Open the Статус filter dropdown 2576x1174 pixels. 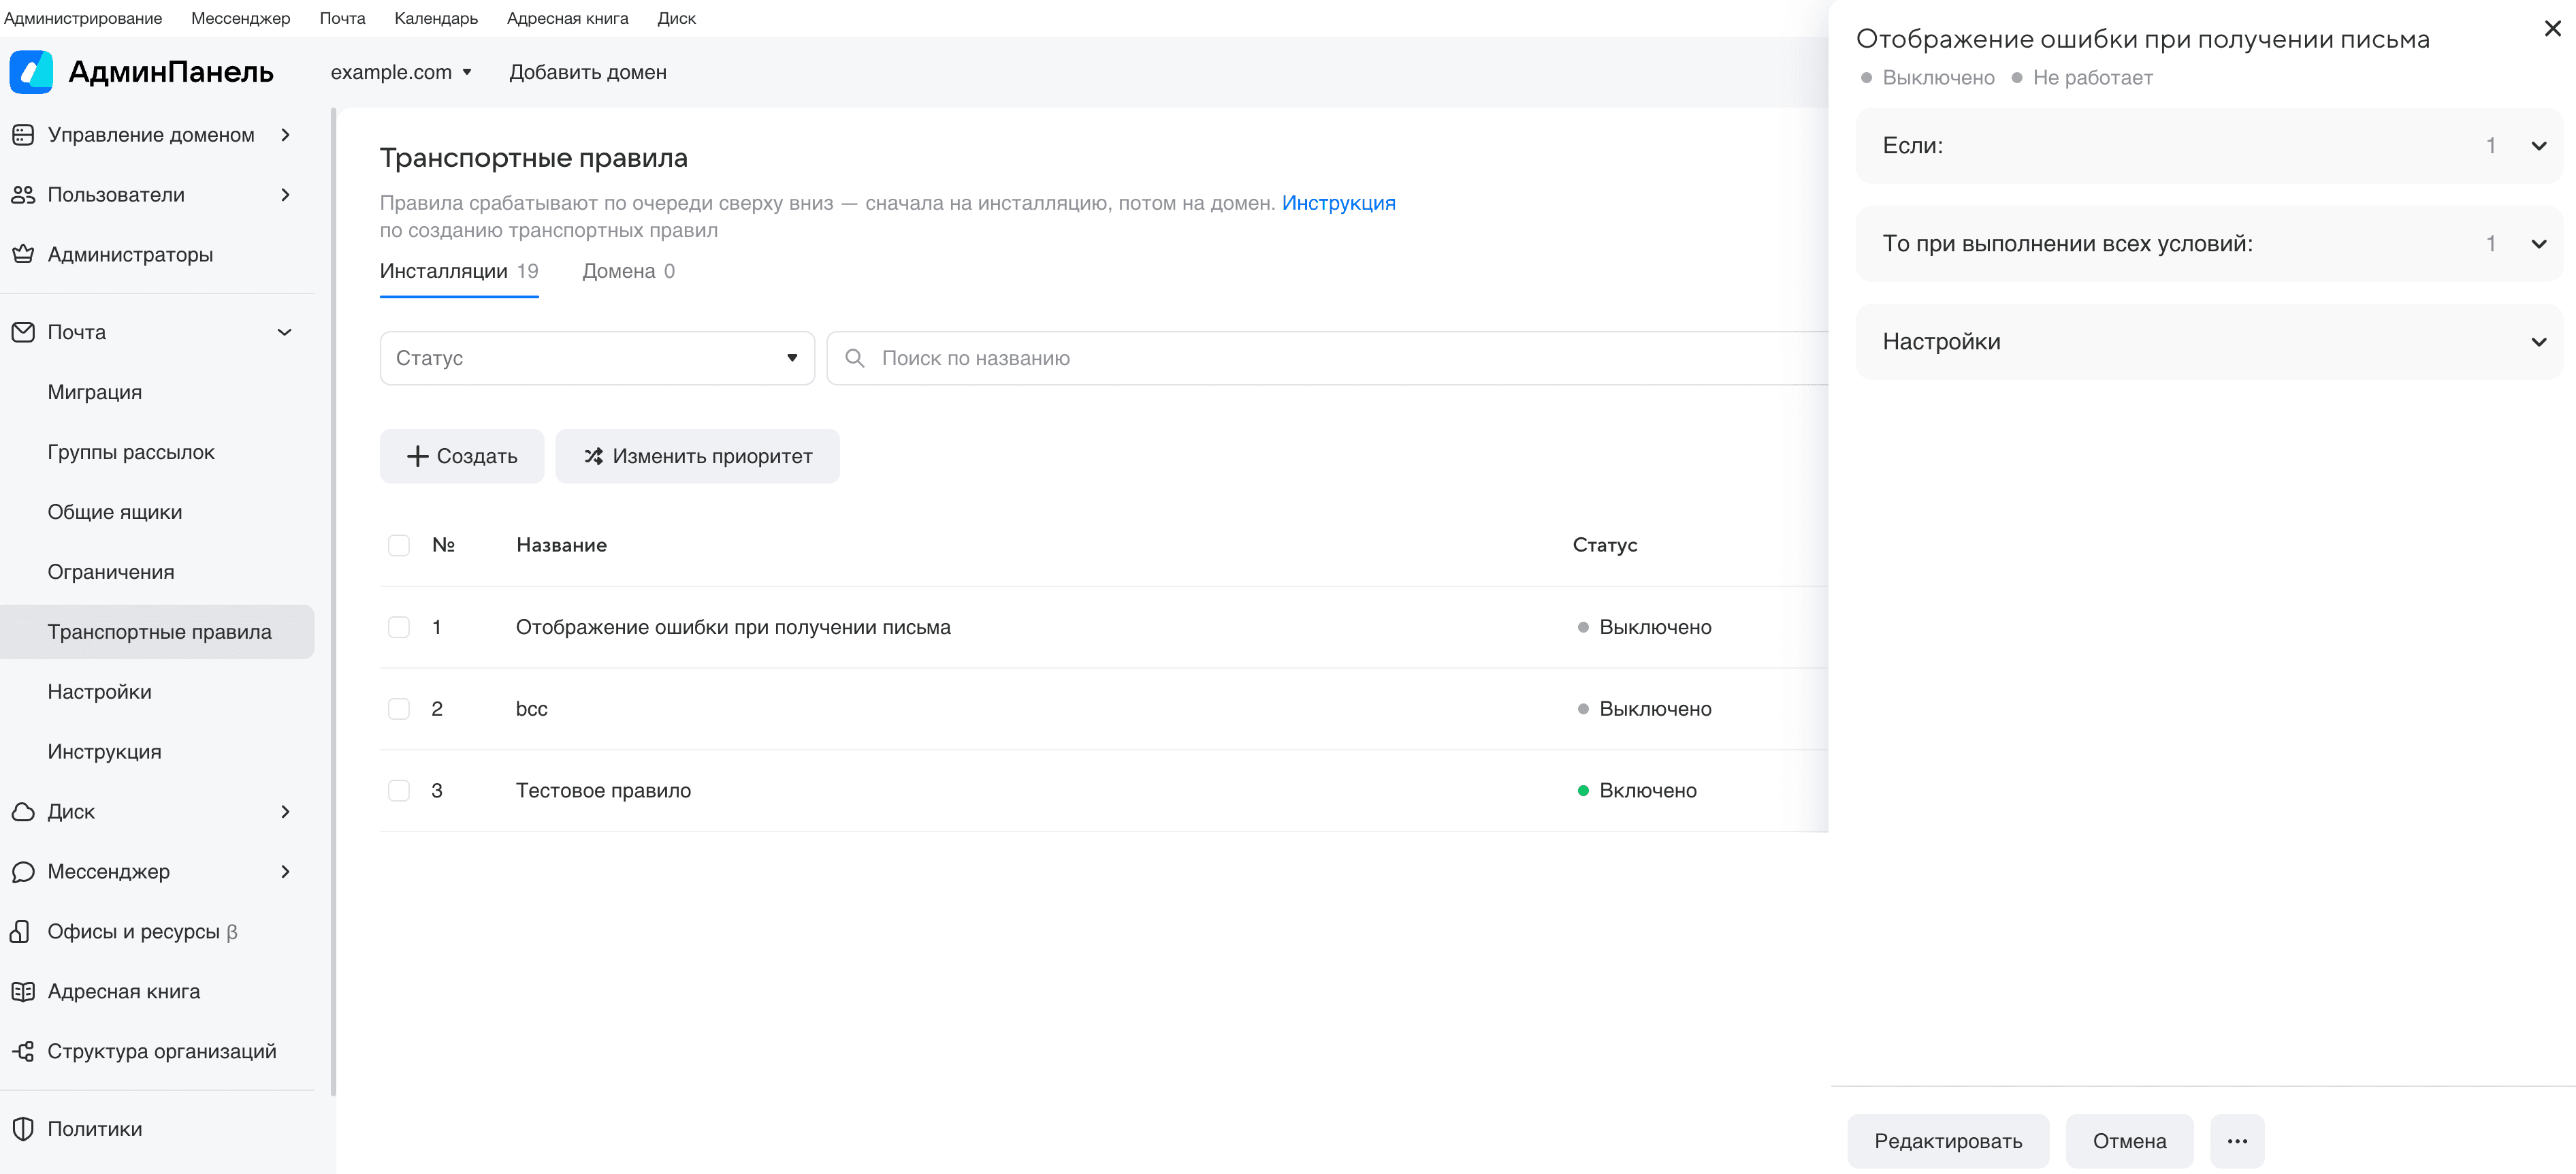(x=597, y=358)
